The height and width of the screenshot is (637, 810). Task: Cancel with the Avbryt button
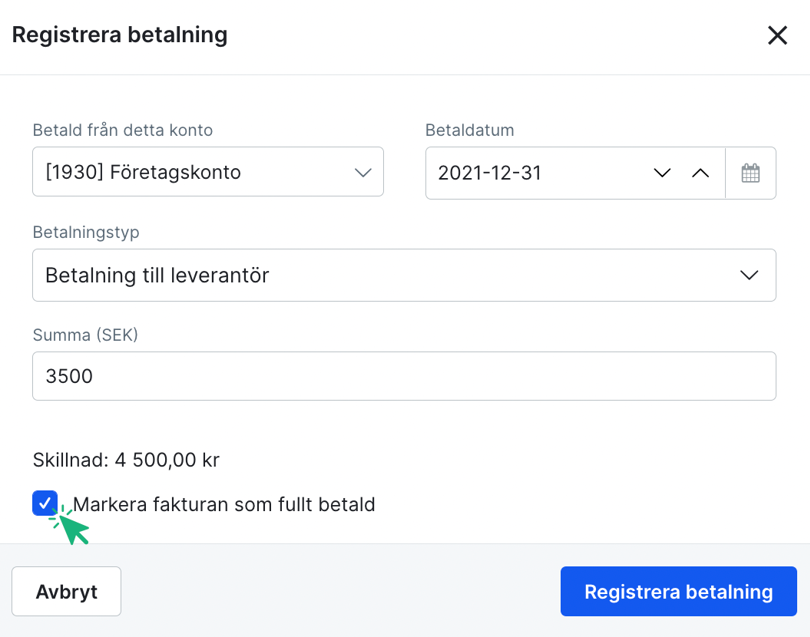click(x=66, y=591)
